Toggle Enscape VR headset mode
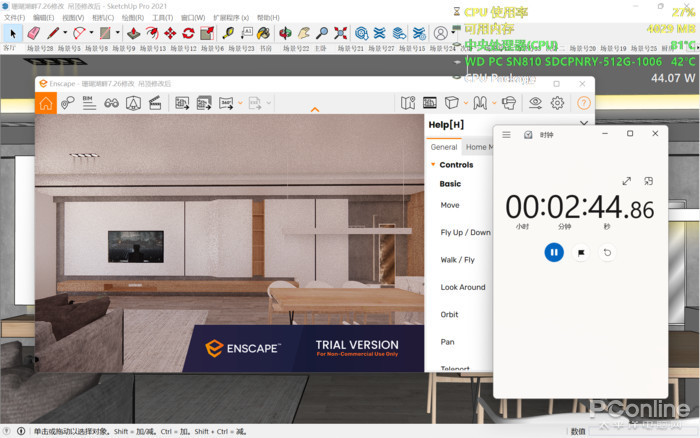Screen dimensions: 700x438 (509, 103)
